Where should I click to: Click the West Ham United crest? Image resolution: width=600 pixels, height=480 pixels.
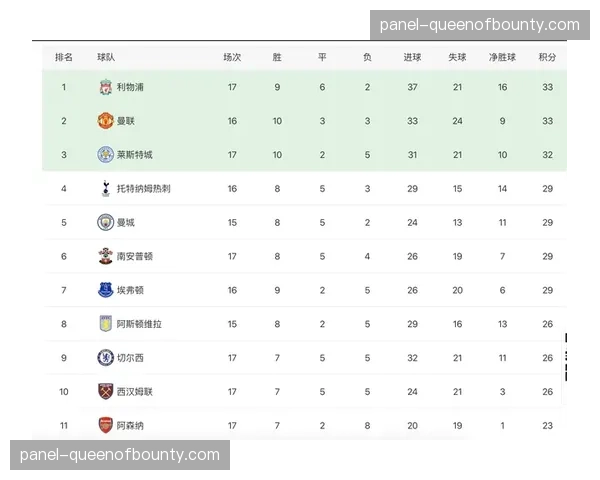point(105,391)
